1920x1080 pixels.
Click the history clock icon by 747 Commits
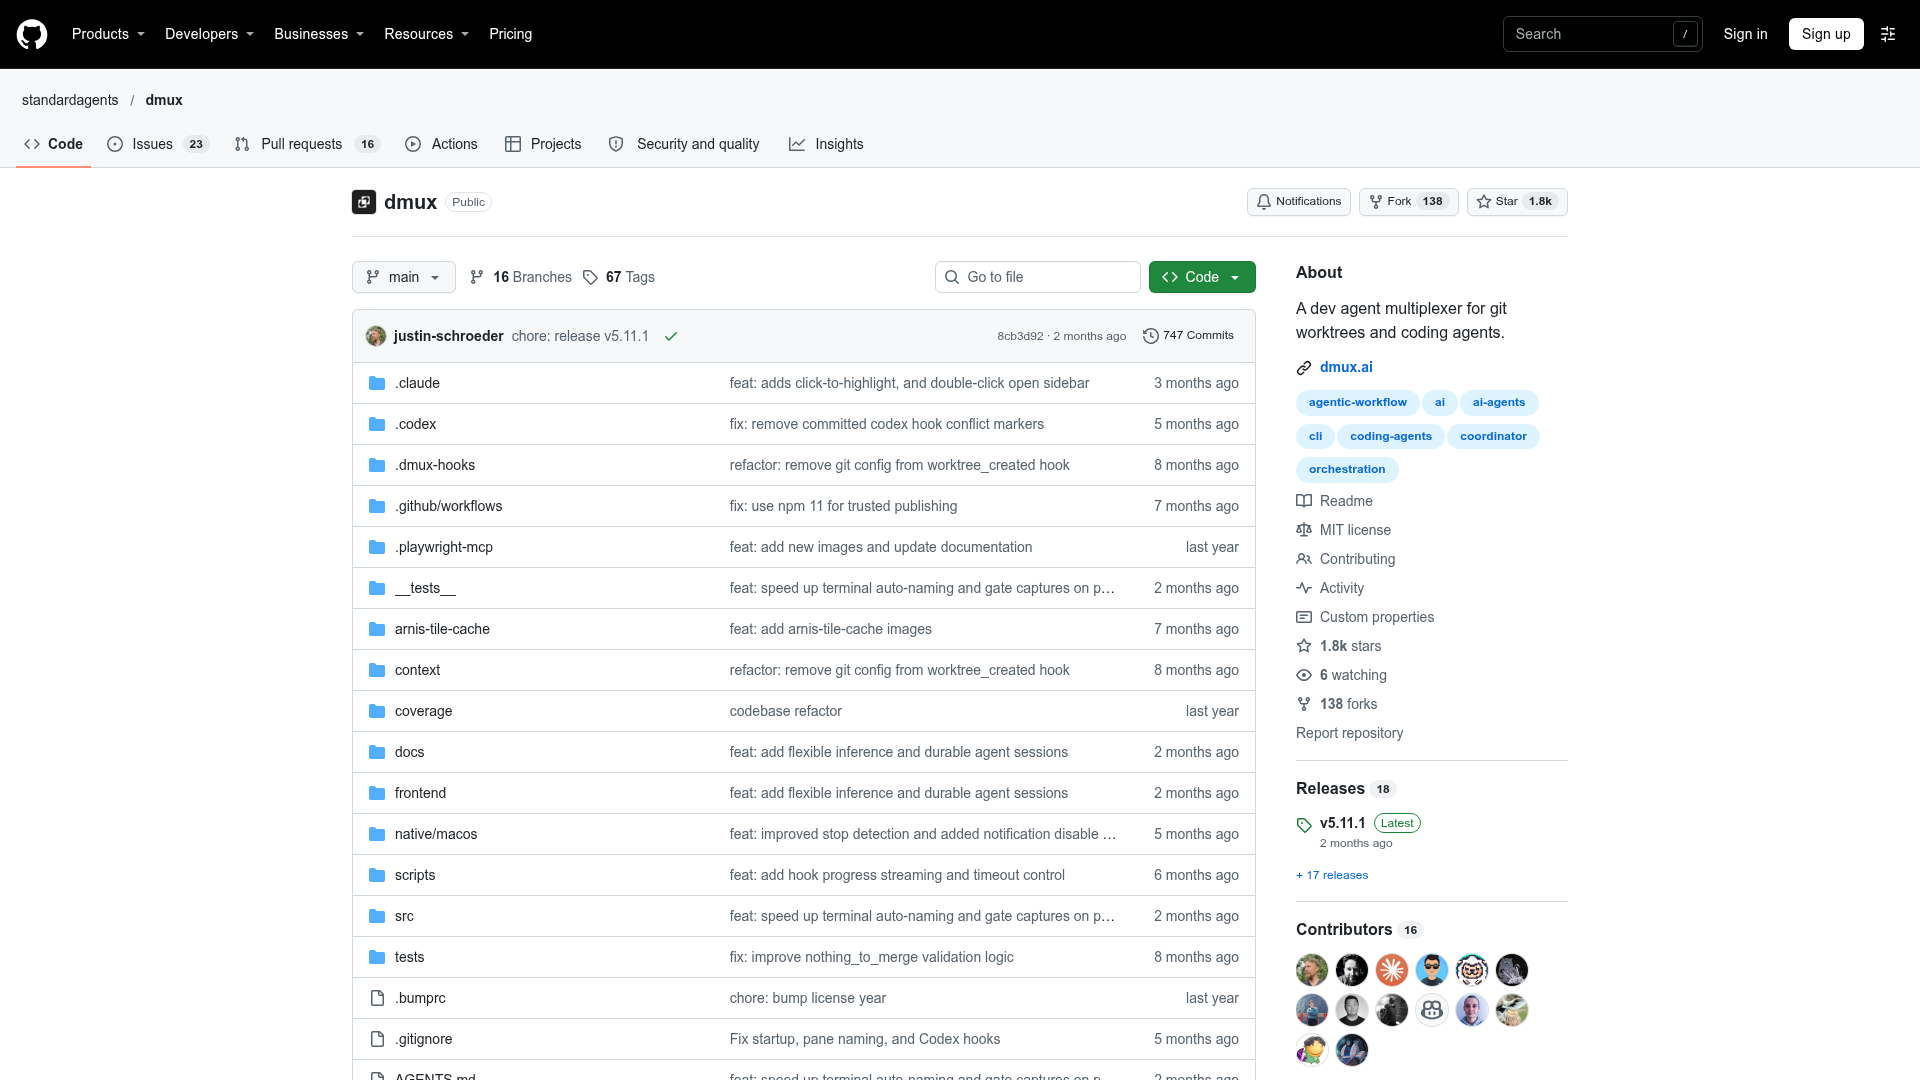tap(1151, 336)
